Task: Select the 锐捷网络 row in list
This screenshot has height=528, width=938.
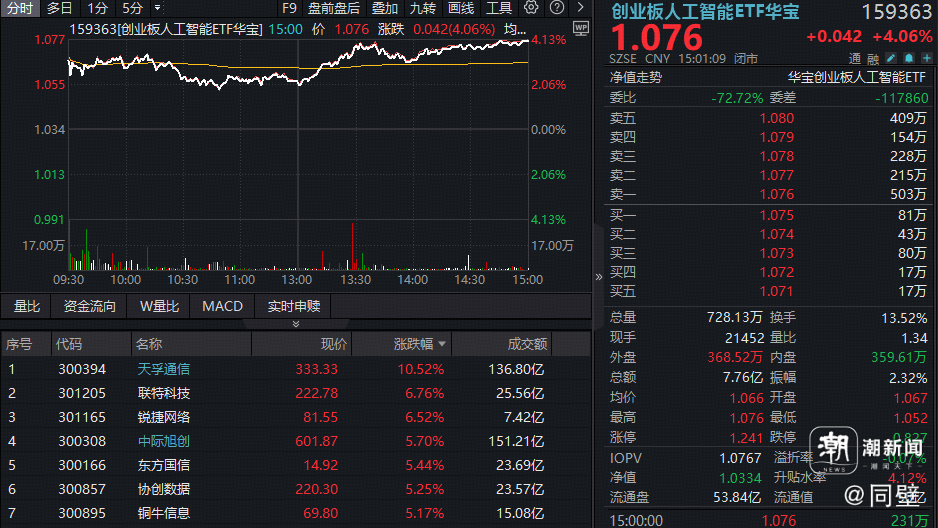Action: pos(296,417)
